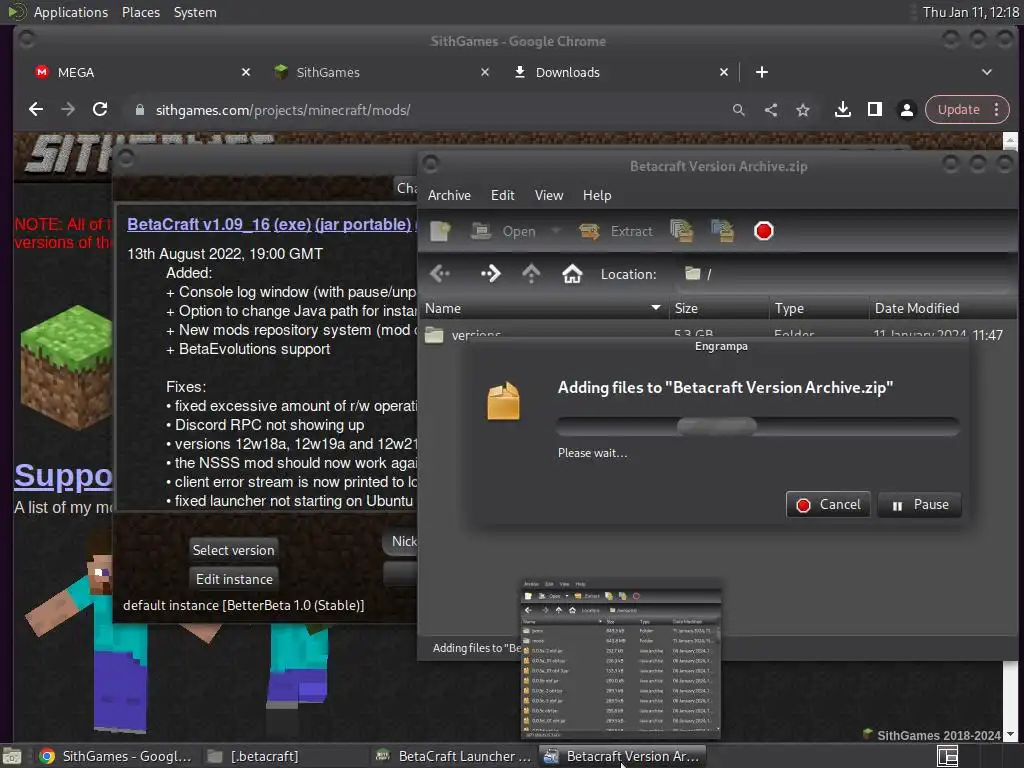The height and width of the screenshot is (768, 1024).
Task: Open the (jar portable) download link
Action: 363,224
